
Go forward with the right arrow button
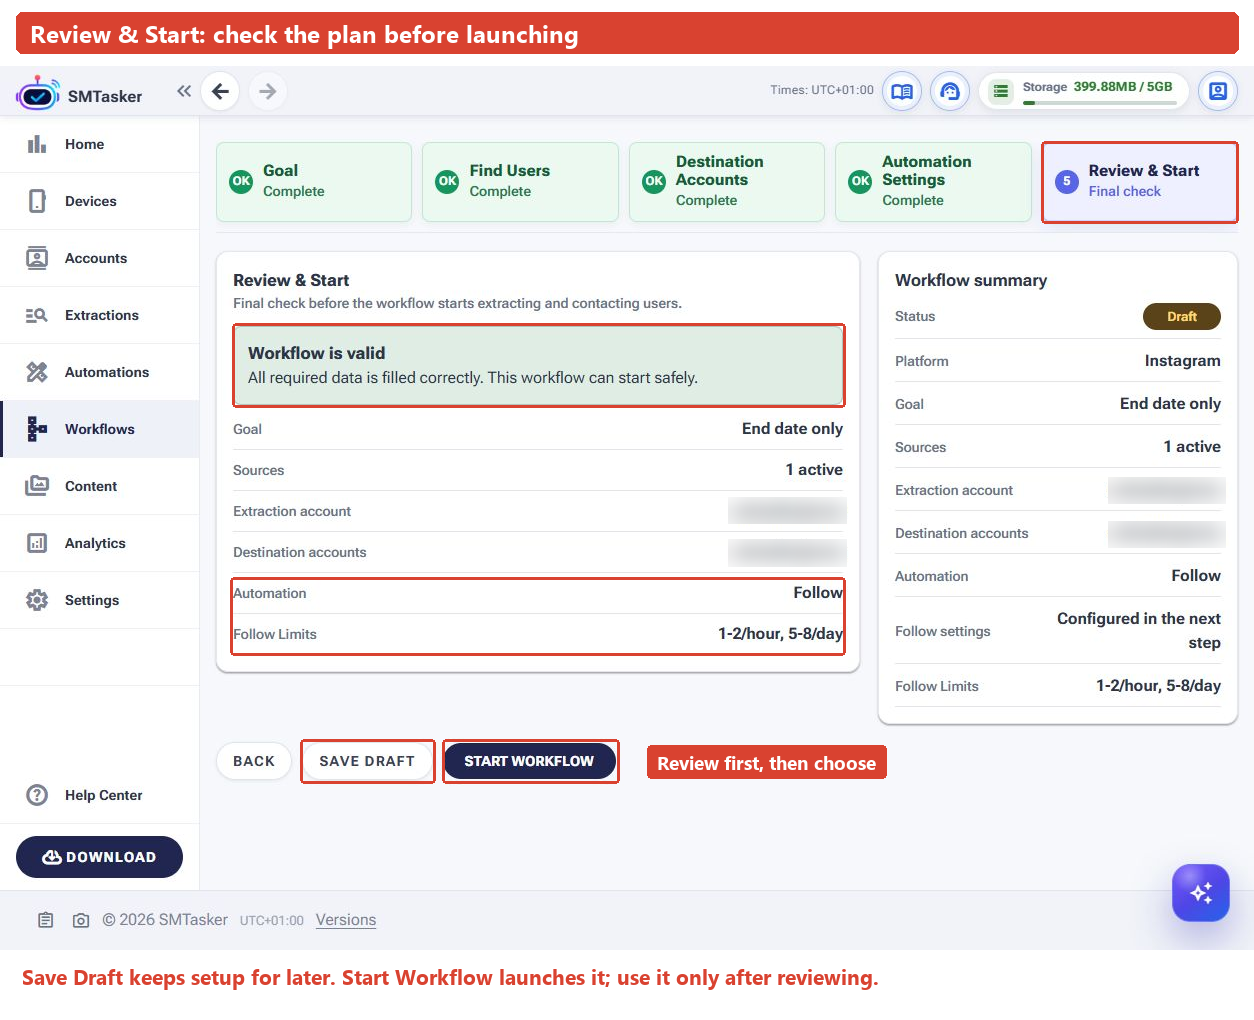(267, 91)
